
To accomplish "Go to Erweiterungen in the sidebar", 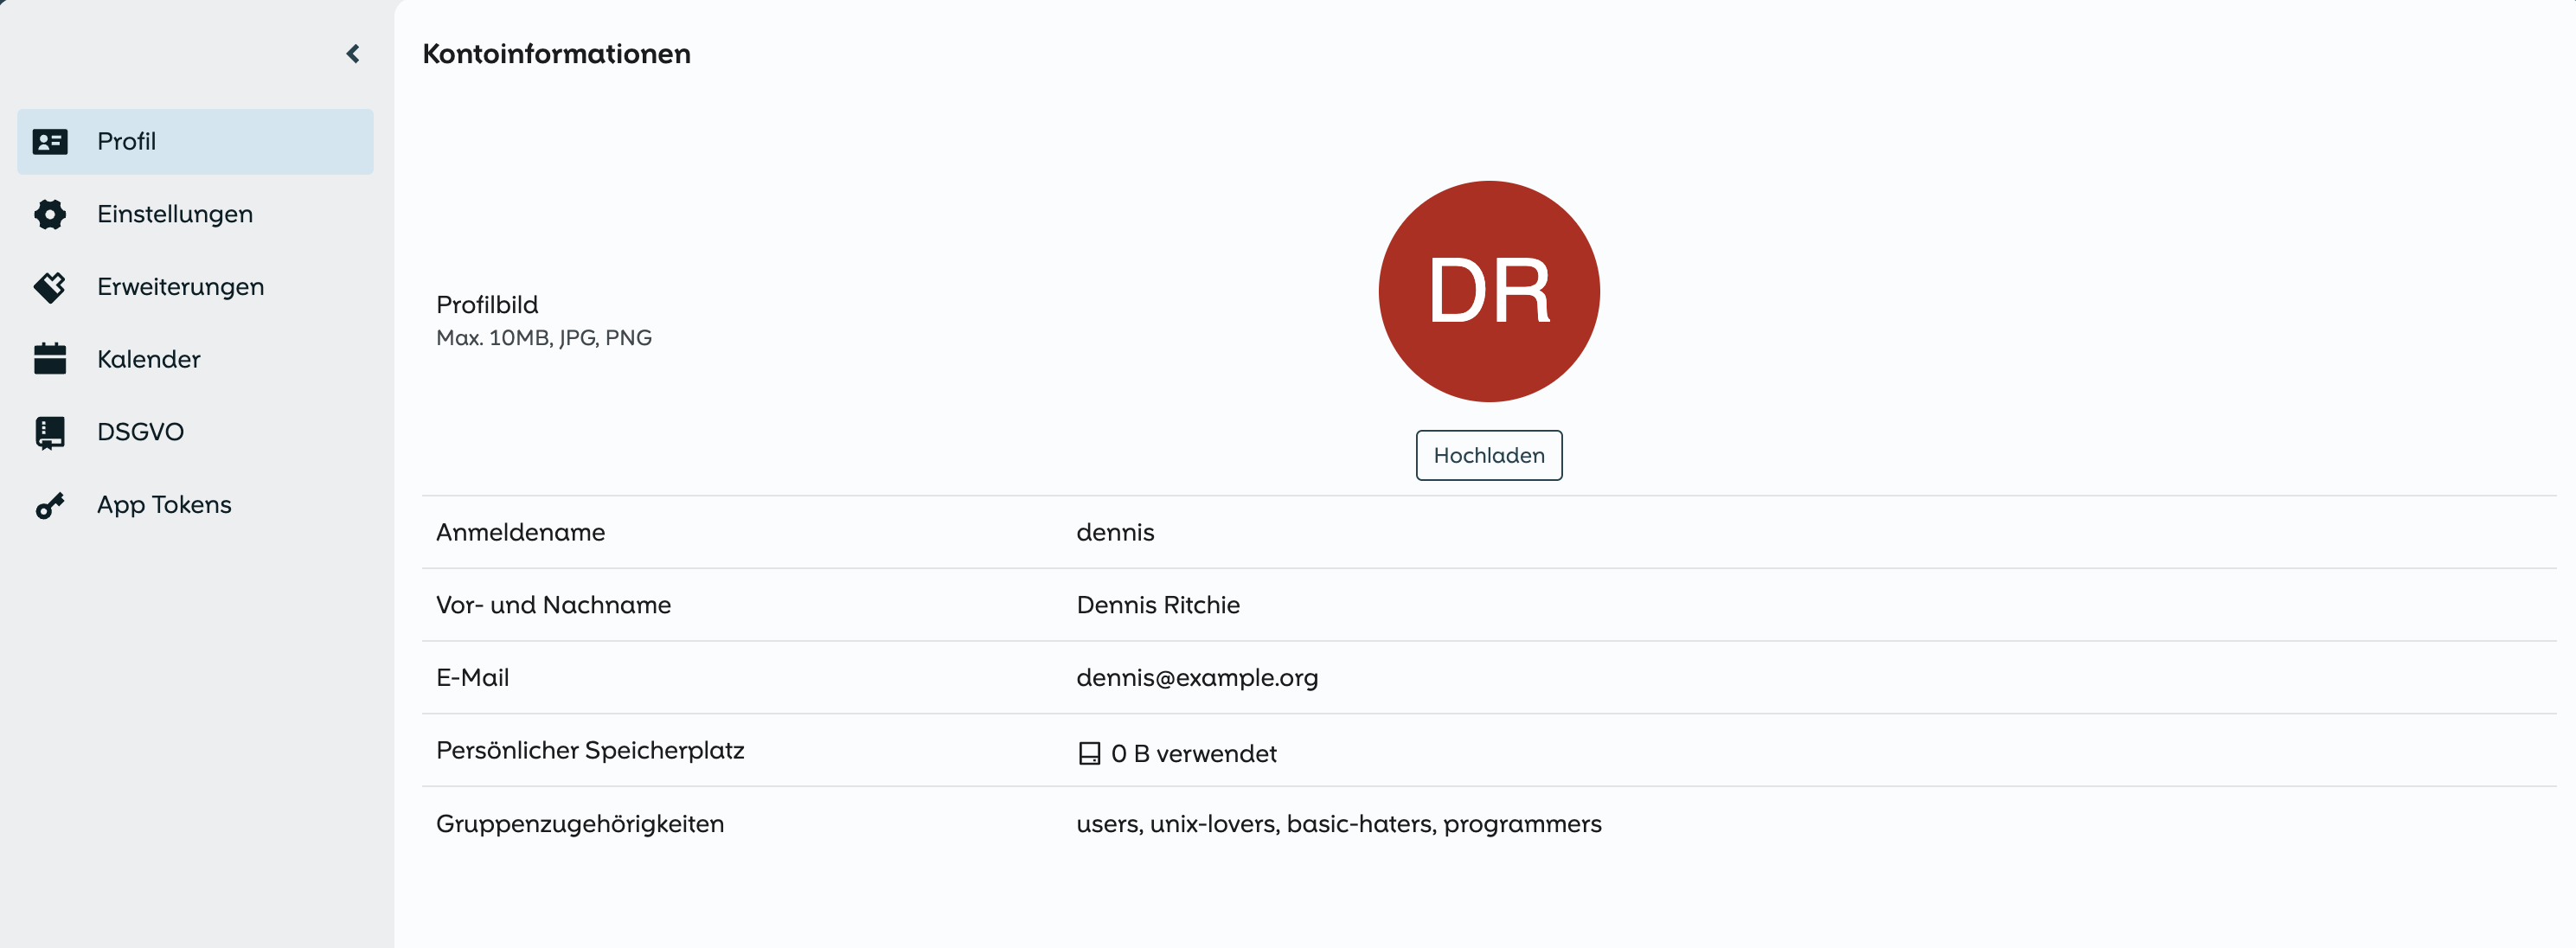I will [x=180, y=287].
